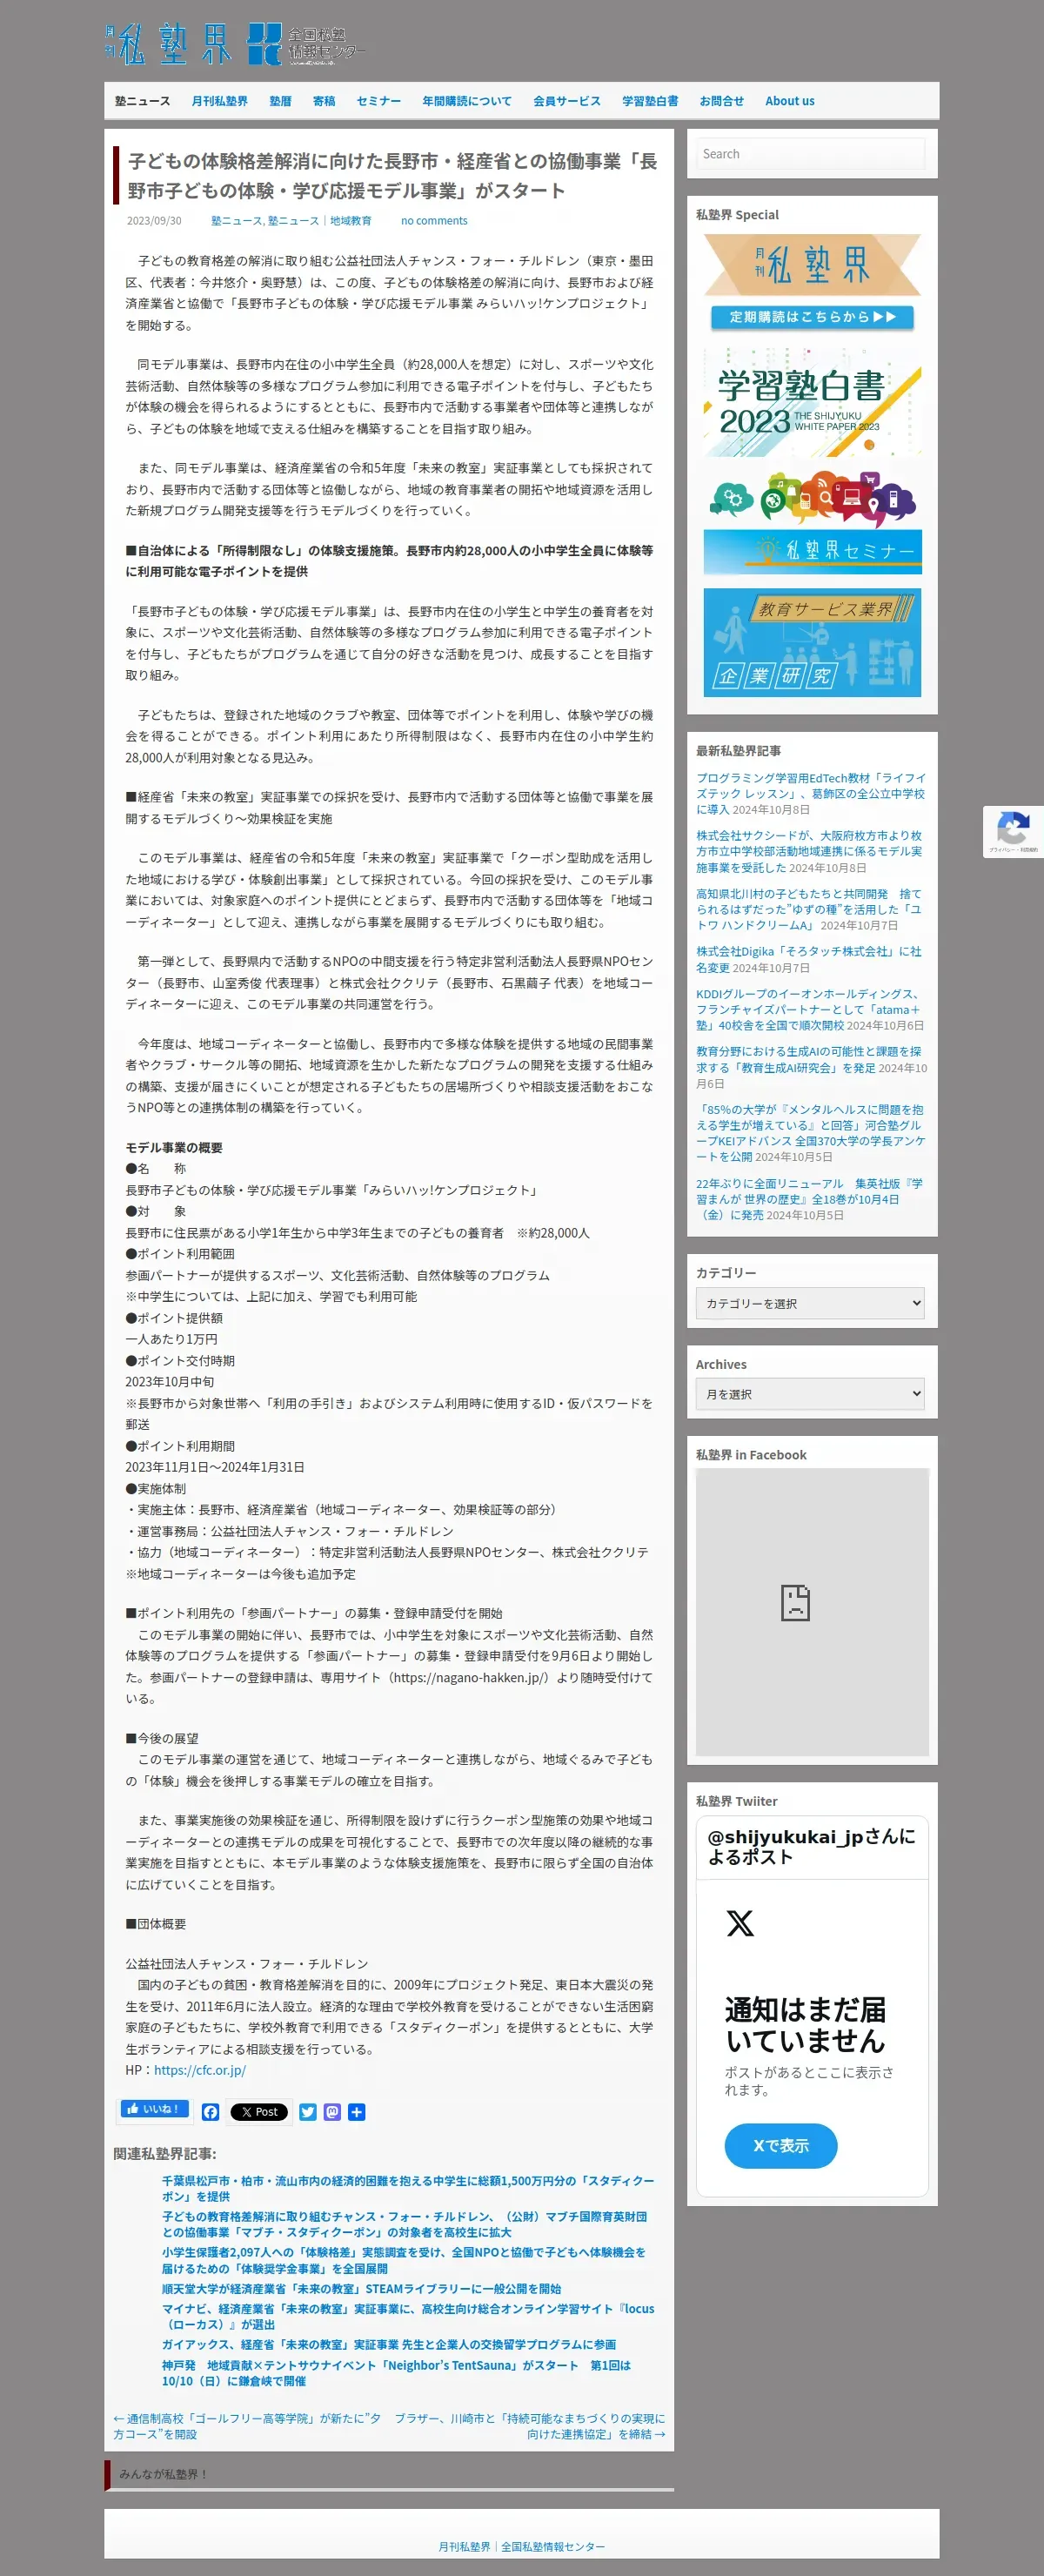Click the 月刊私塾界 site logo
The height and width of the screenshot is (2576, 1044).
pos(168,44)
